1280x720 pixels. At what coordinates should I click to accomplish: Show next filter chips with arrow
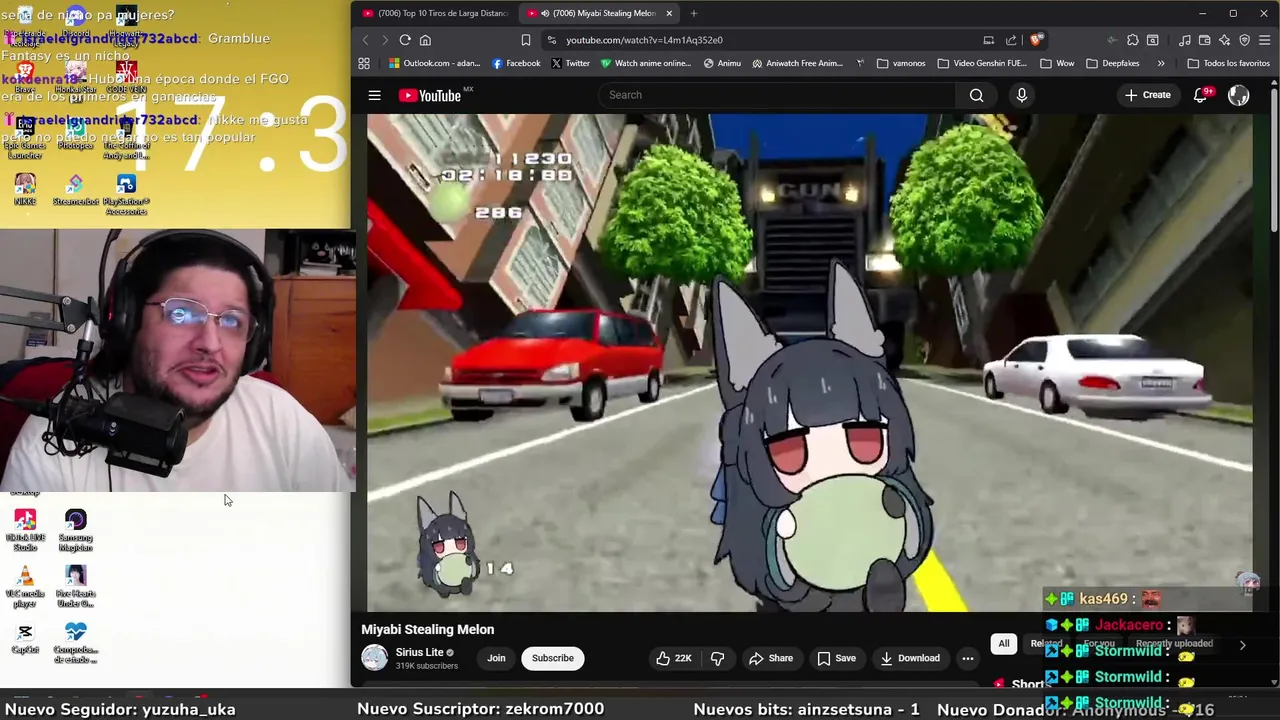(1242, 645)
